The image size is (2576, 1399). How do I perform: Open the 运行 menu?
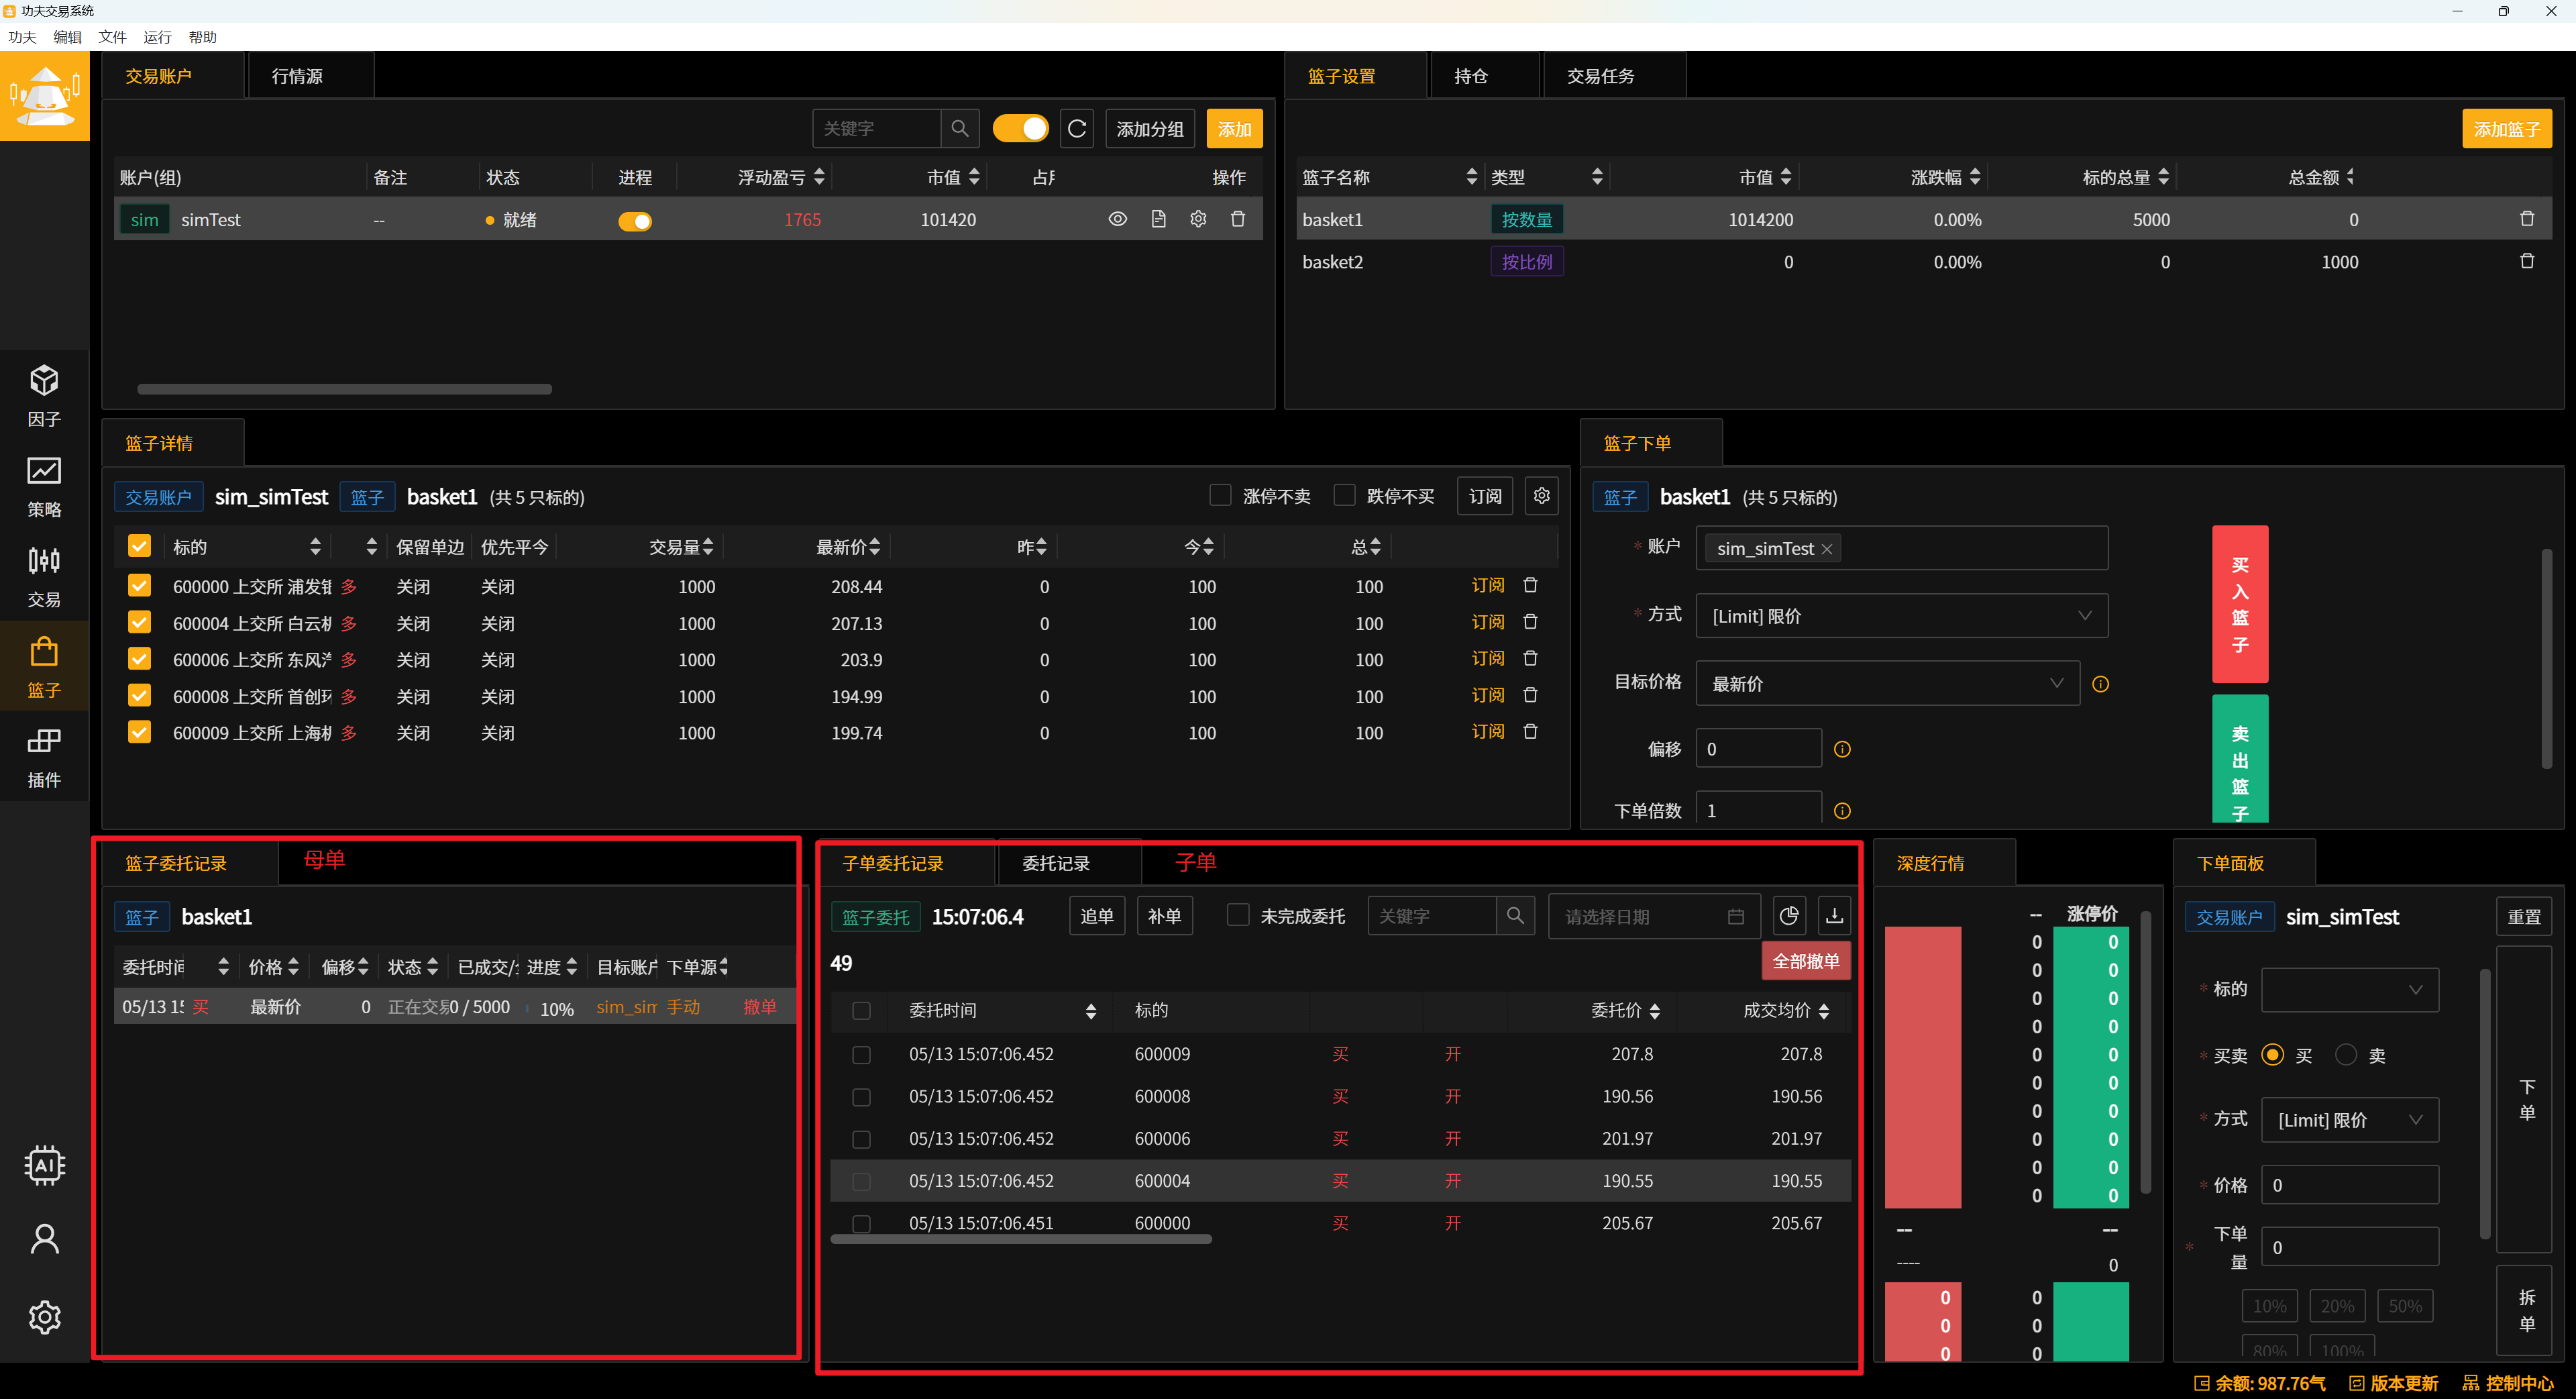click(x=157, y=37)
